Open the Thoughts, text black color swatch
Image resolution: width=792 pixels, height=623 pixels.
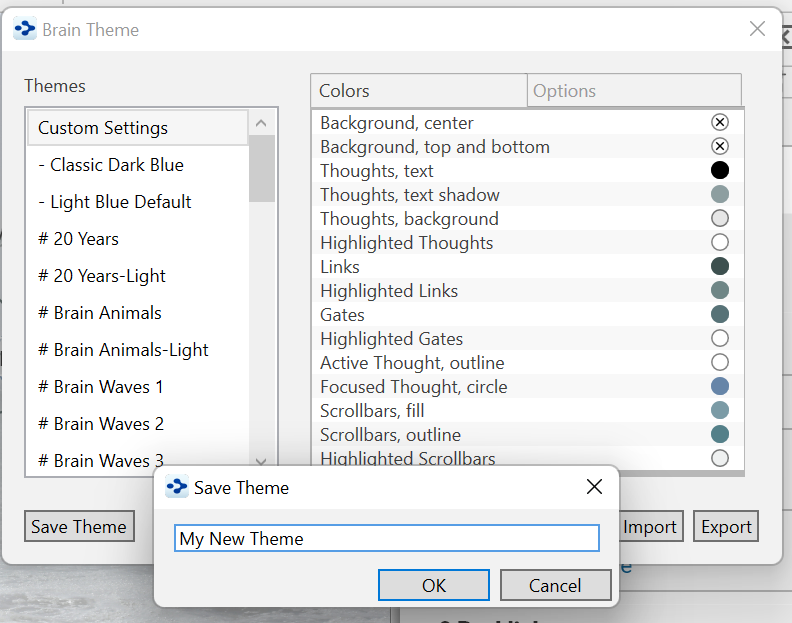pos(719,170)
